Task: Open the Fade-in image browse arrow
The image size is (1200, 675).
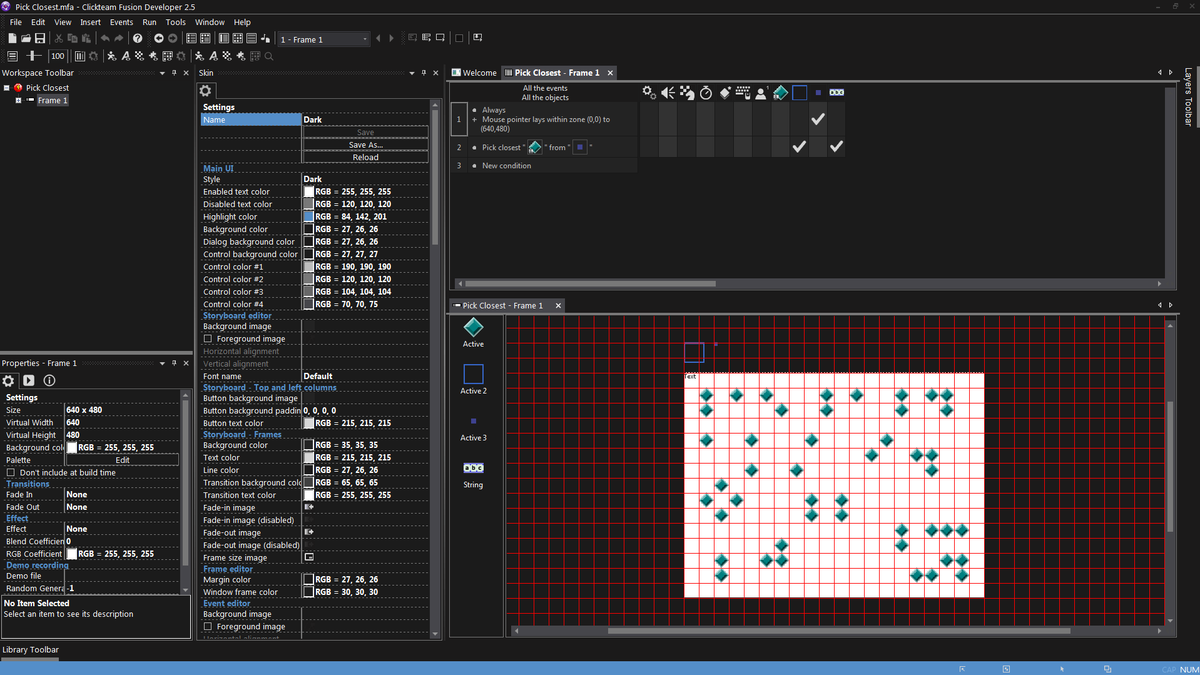Action: click(309, 508)
